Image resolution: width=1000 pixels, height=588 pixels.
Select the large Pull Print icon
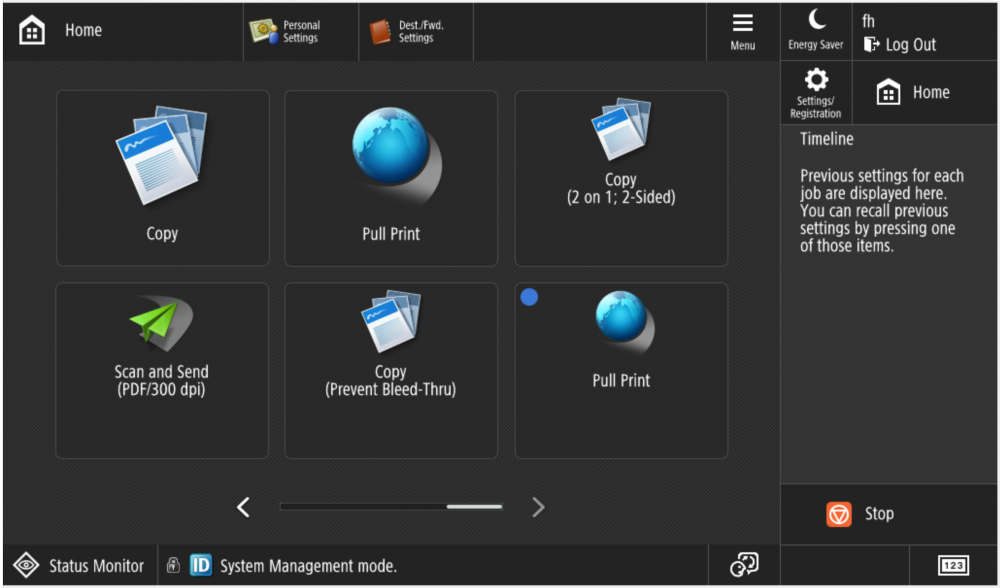coord(390,177)
